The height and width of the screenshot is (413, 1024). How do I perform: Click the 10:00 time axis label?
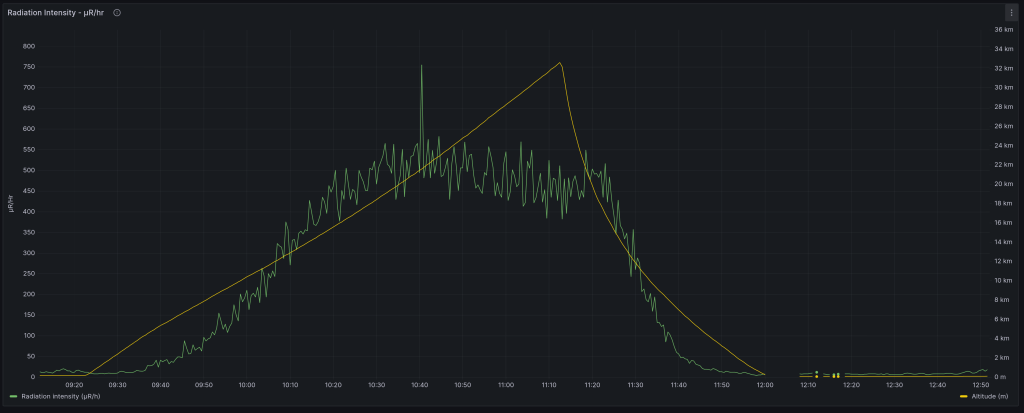(247, 385)
